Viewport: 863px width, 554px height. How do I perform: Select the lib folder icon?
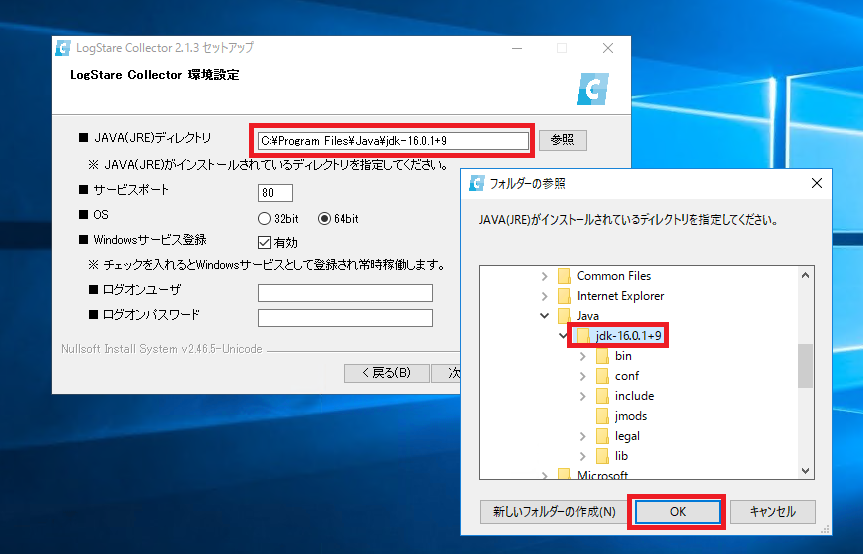603,456
